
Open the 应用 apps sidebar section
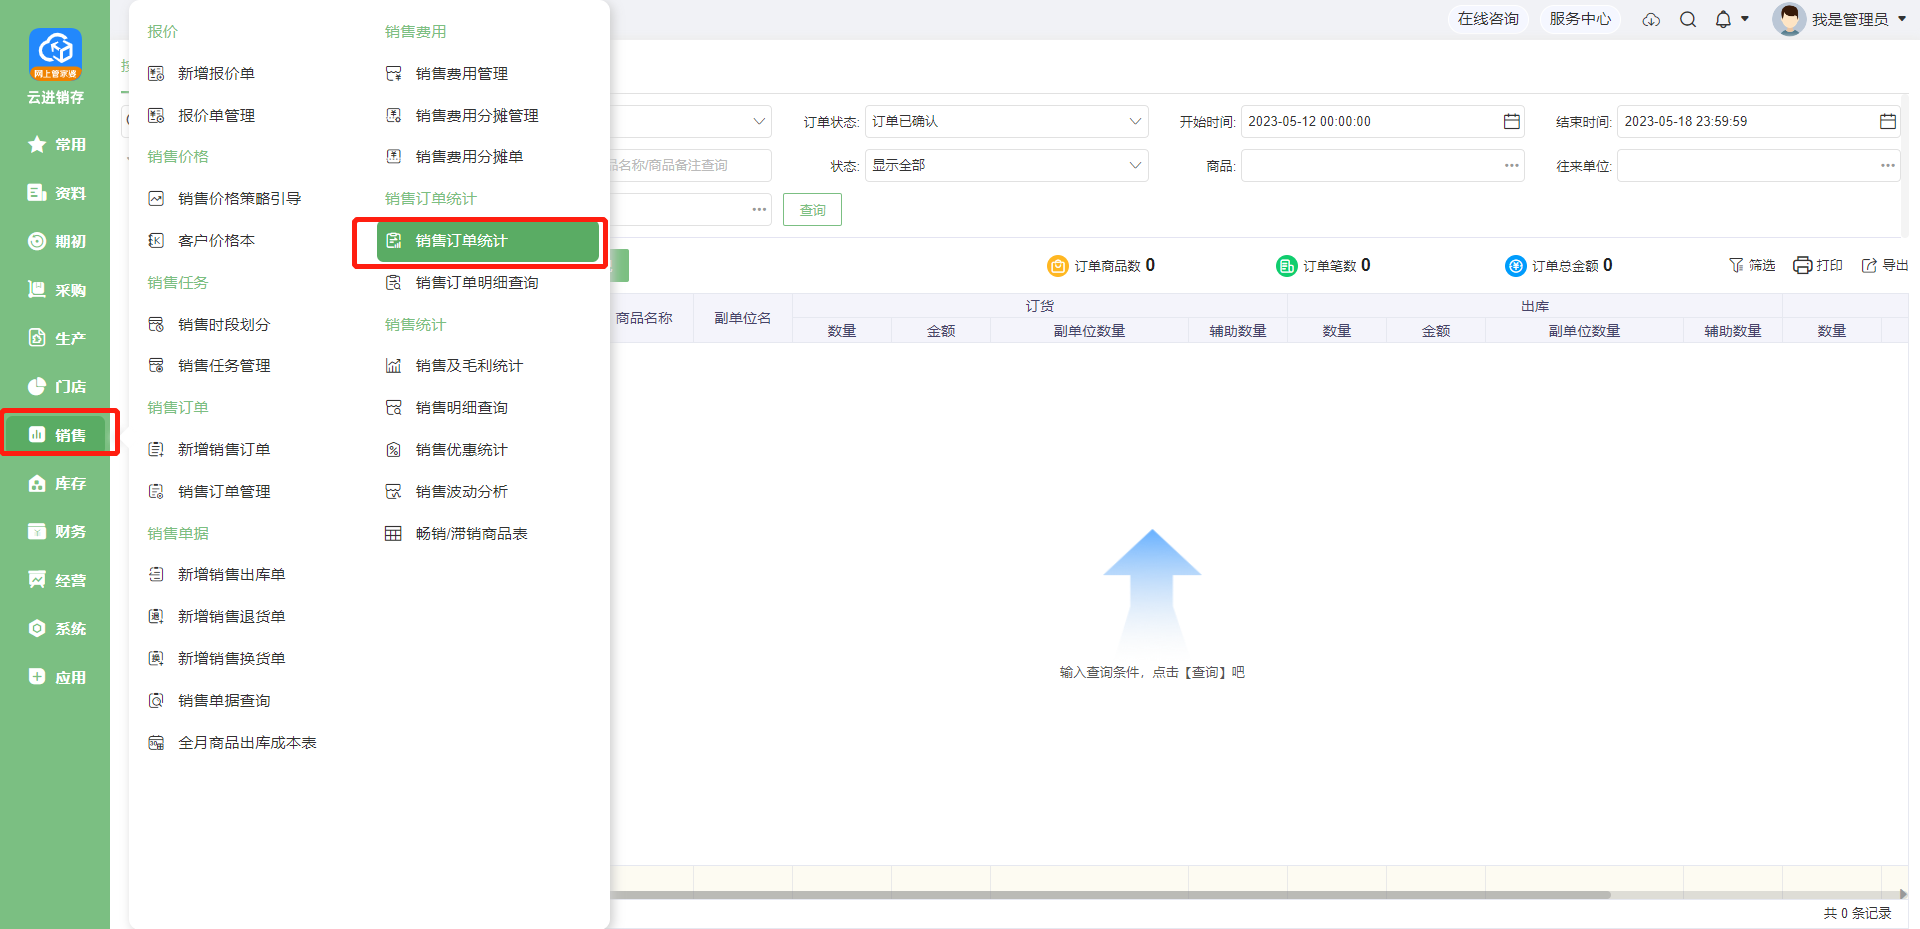55,677
